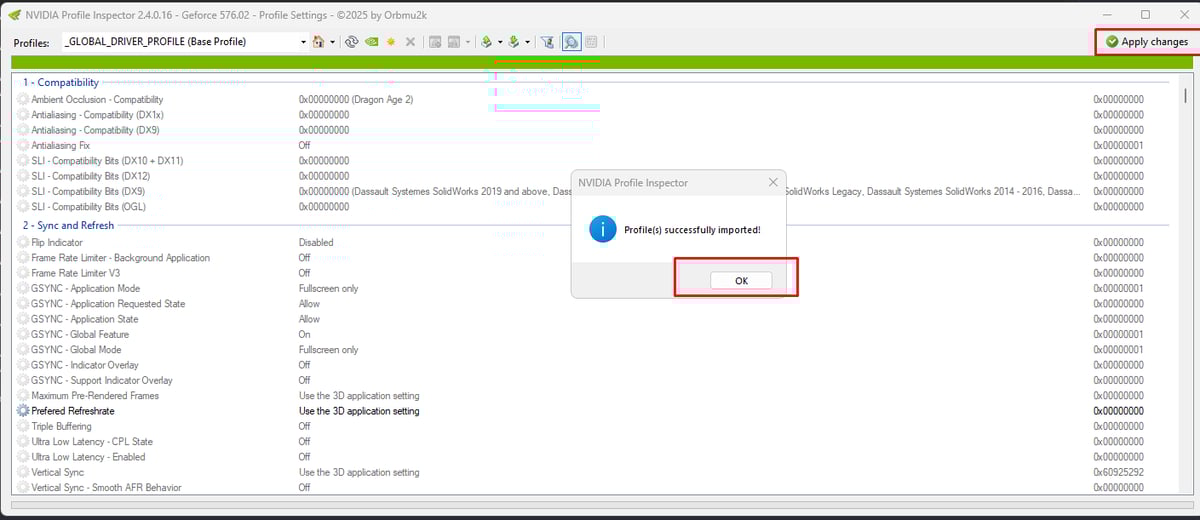Viewport: 1200px width, 520px height.
Task: Open the Profiles combo box
Action: 186,42
